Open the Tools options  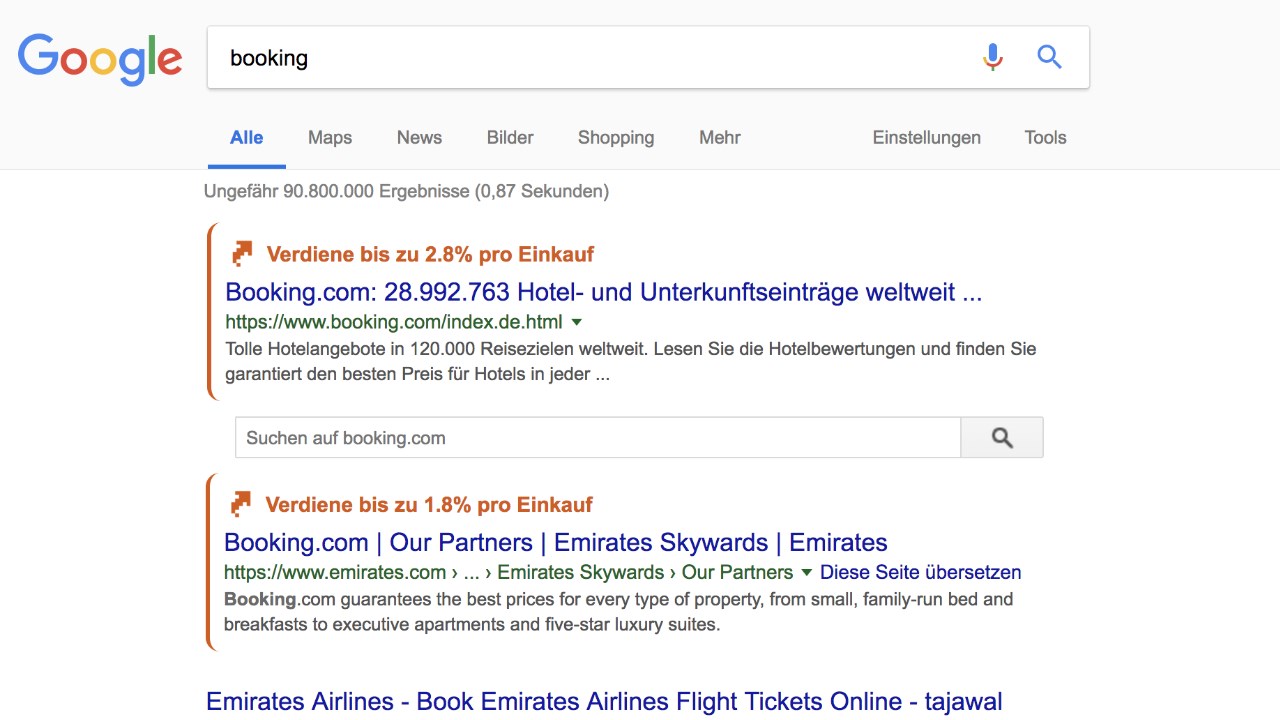coord(1045,138)
